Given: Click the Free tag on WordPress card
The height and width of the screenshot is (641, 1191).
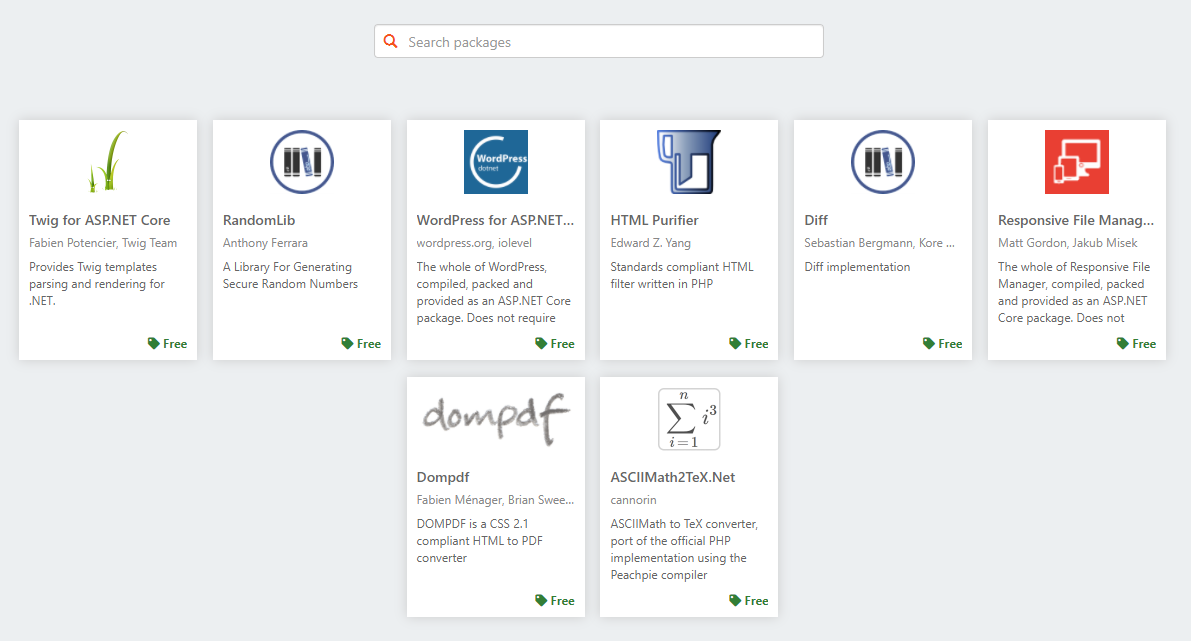Looking at the screenshot, I should [554, 343].
